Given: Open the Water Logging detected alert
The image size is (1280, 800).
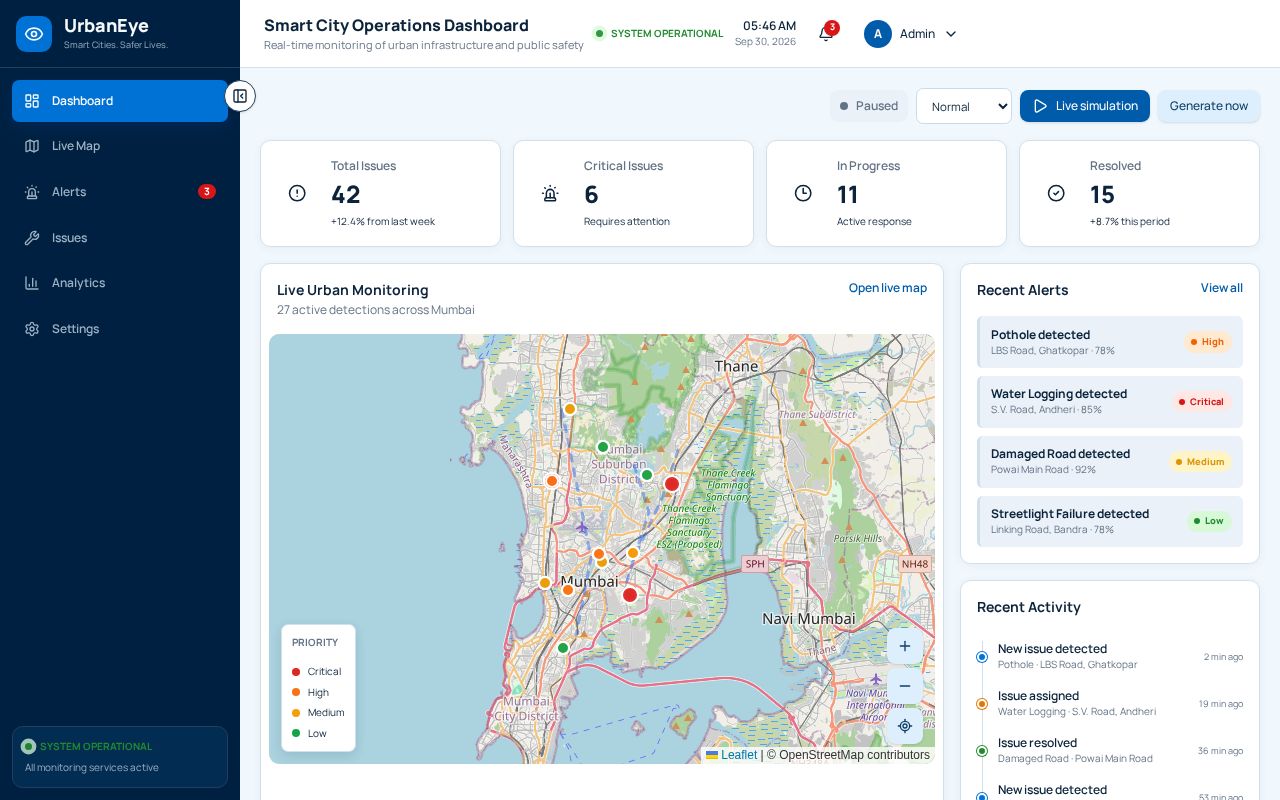Looking at the screenshot, I should [x=1110, y=402].
